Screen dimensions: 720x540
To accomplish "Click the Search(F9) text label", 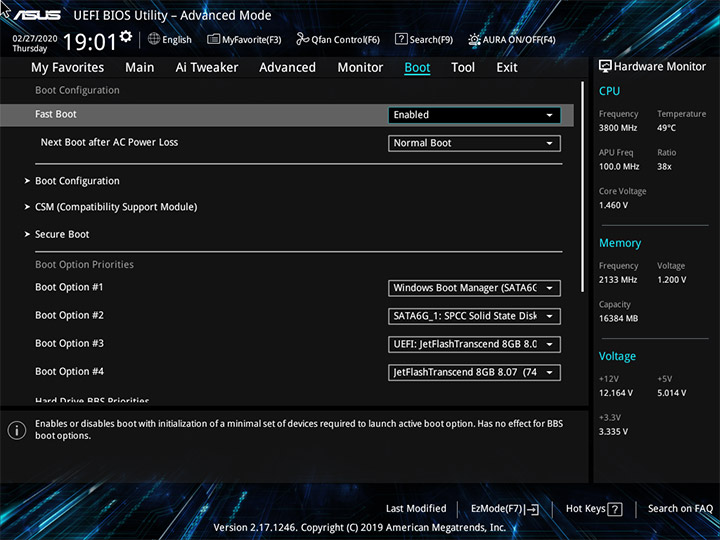I will 431,40.
